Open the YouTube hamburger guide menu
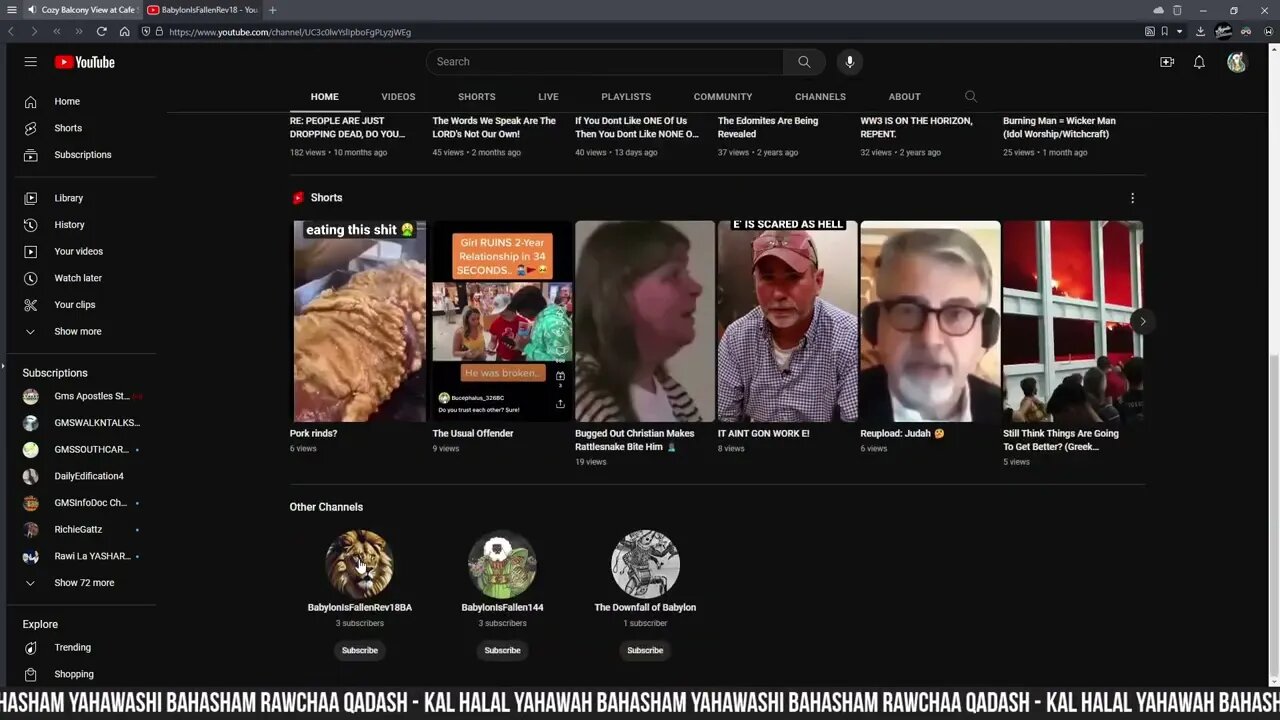Viewport: 1280px width, 720px height. (x=31, y=62)
